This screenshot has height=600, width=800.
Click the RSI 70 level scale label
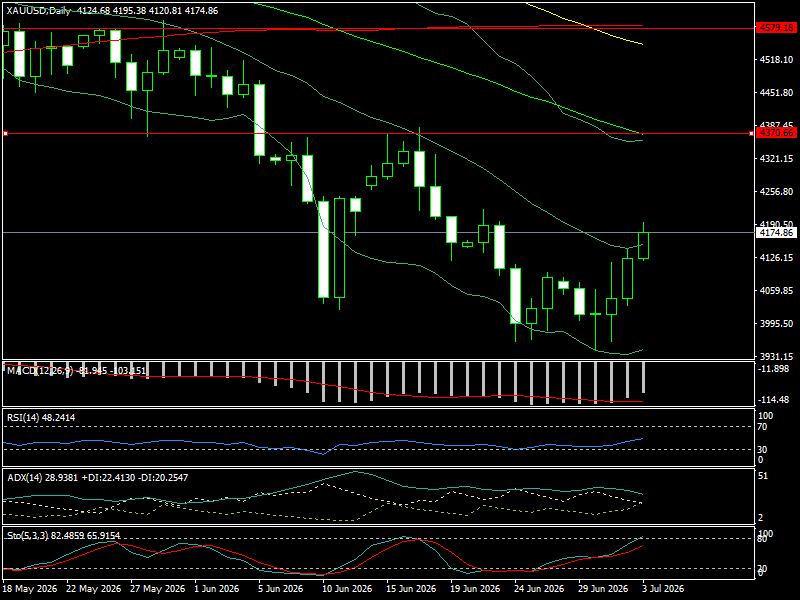pyautogui.click(x=762, y=427)
